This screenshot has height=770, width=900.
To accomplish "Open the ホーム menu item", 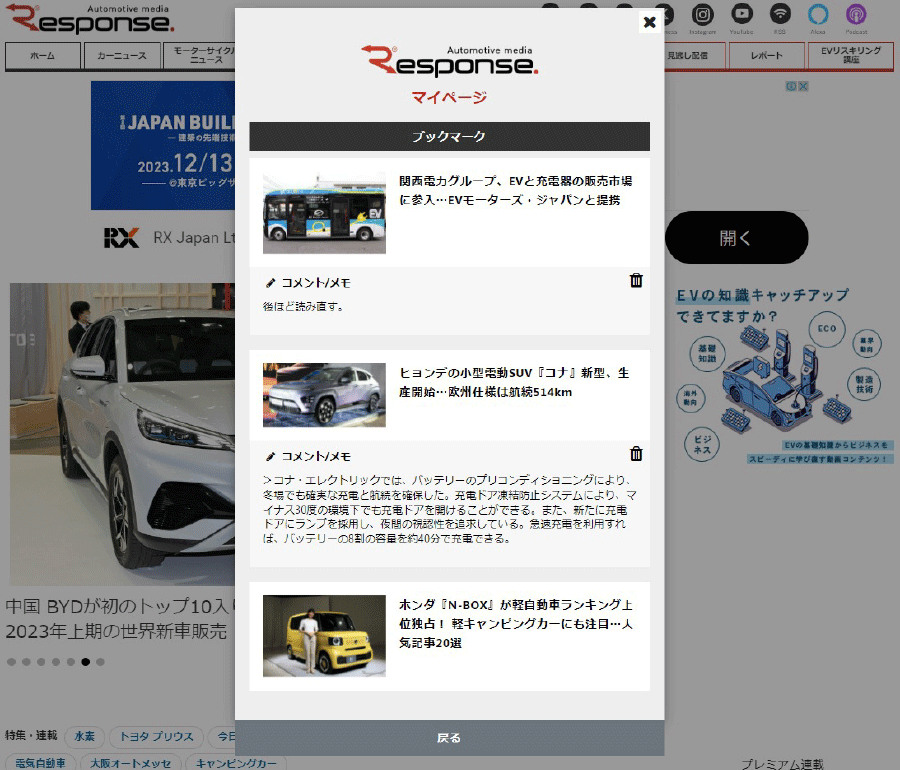I will [x=42, y=56].
